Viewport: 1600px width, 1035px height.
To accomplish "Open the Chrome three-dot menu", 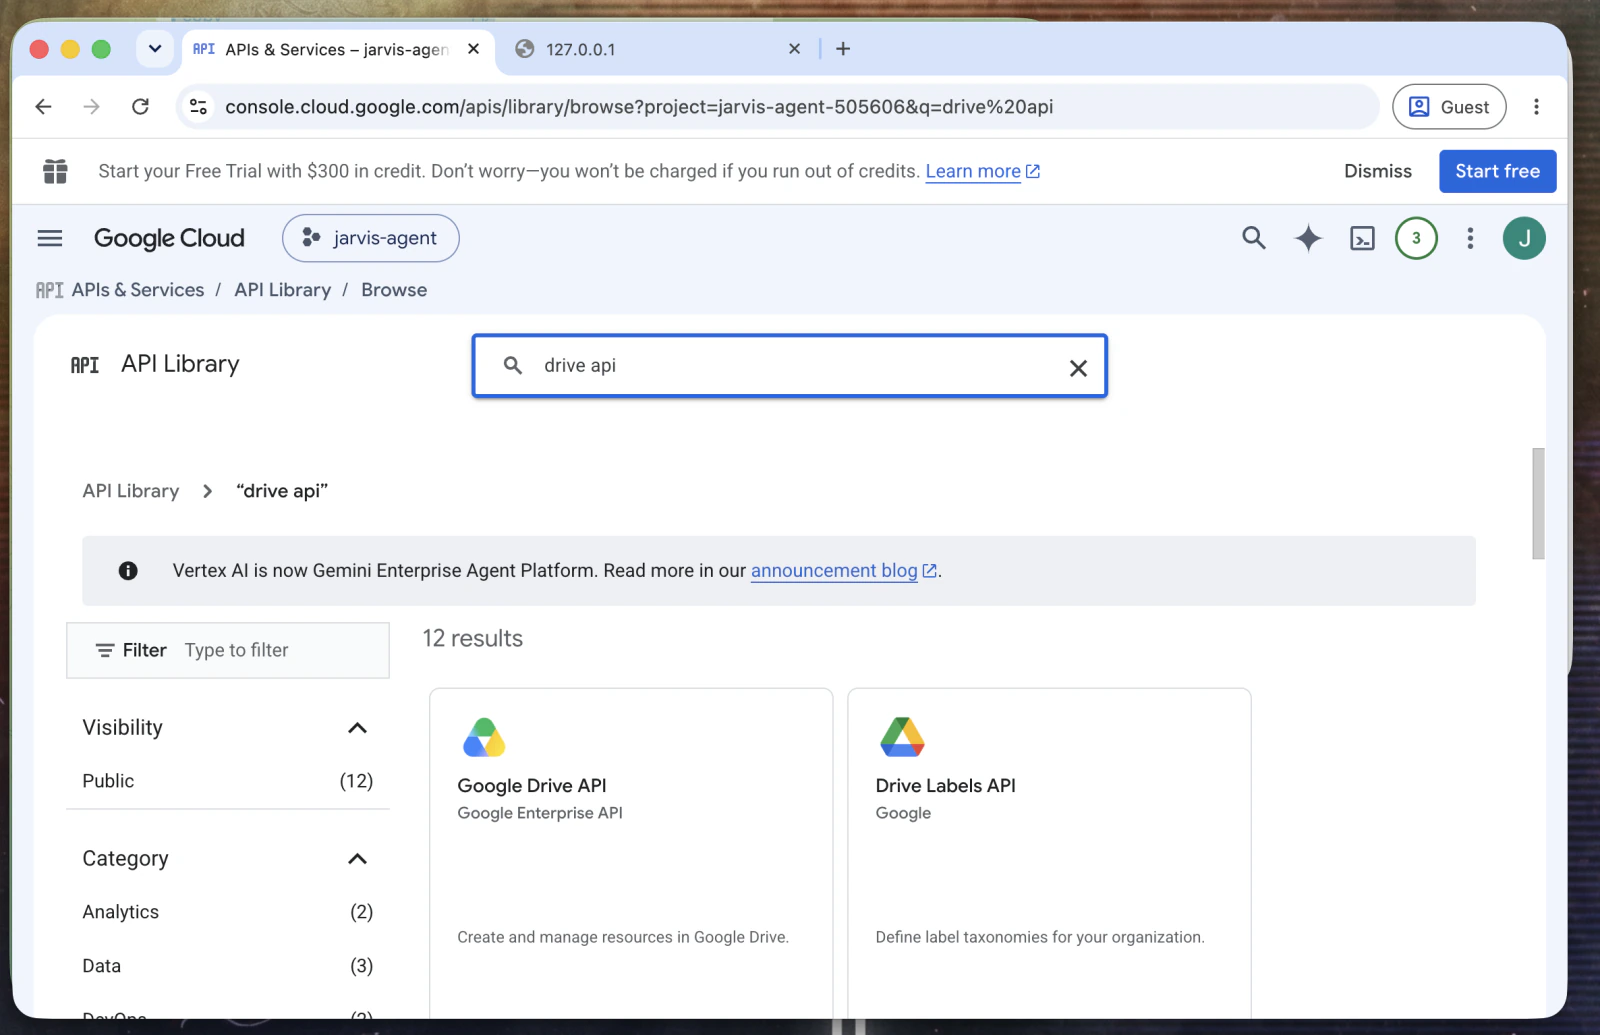I will 1536,107.
